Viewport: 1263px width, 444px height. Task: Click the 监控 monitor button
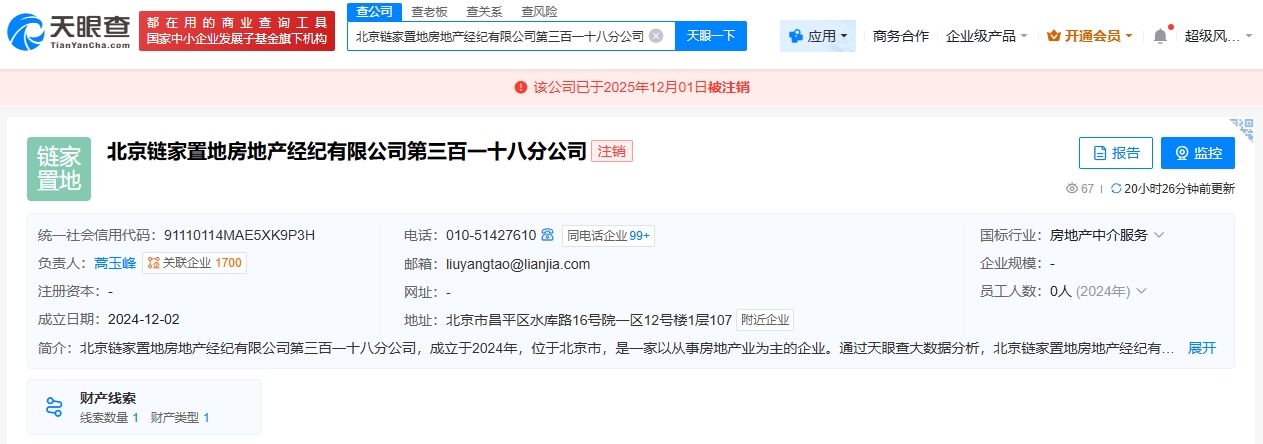pos(1197,153)
